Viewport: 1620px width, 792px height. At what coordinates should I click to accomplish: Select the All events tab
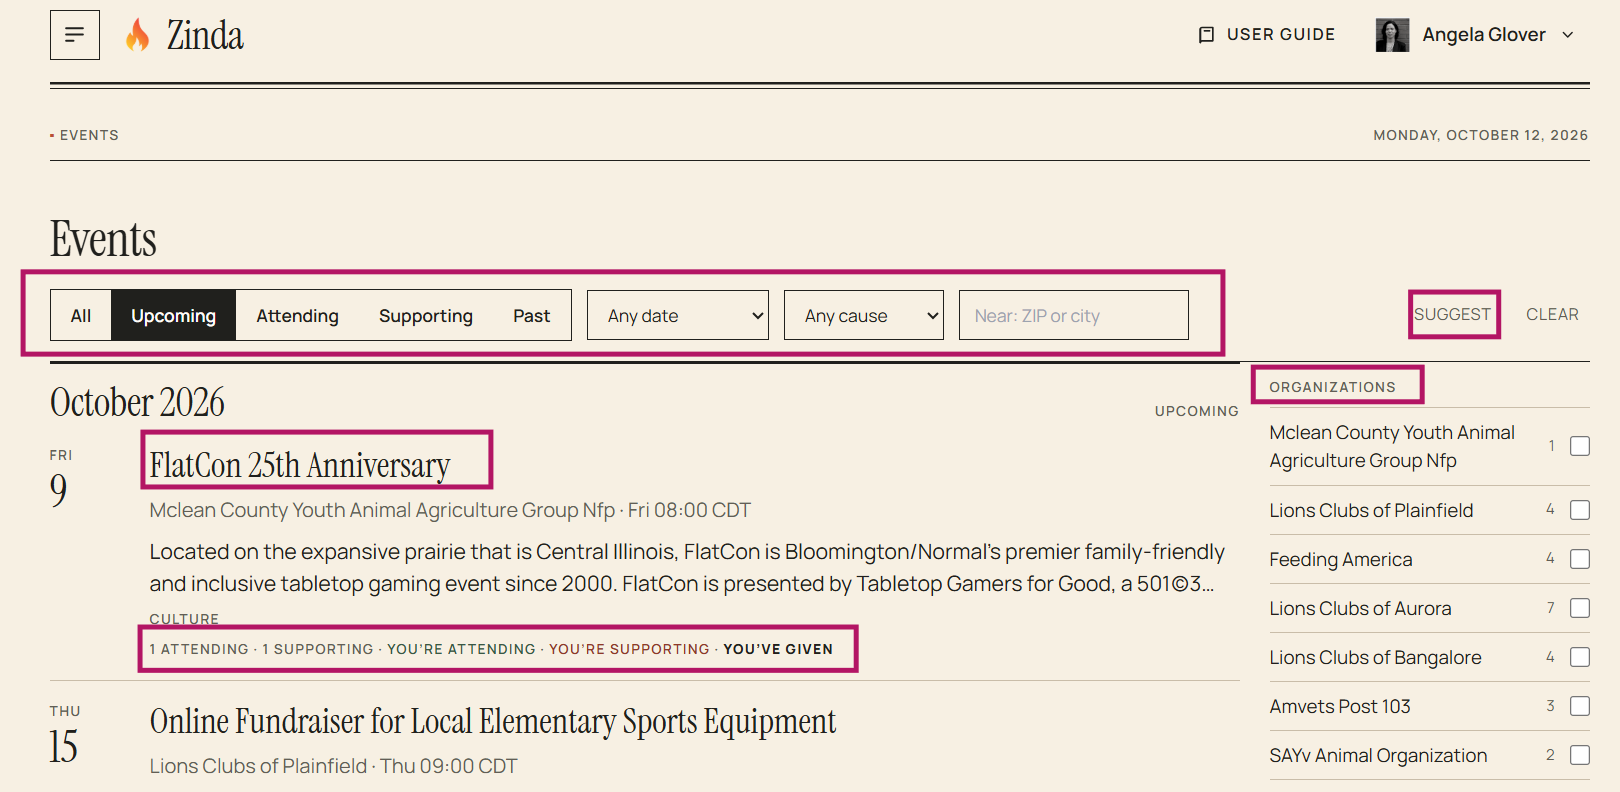click(x=81, y=315)
